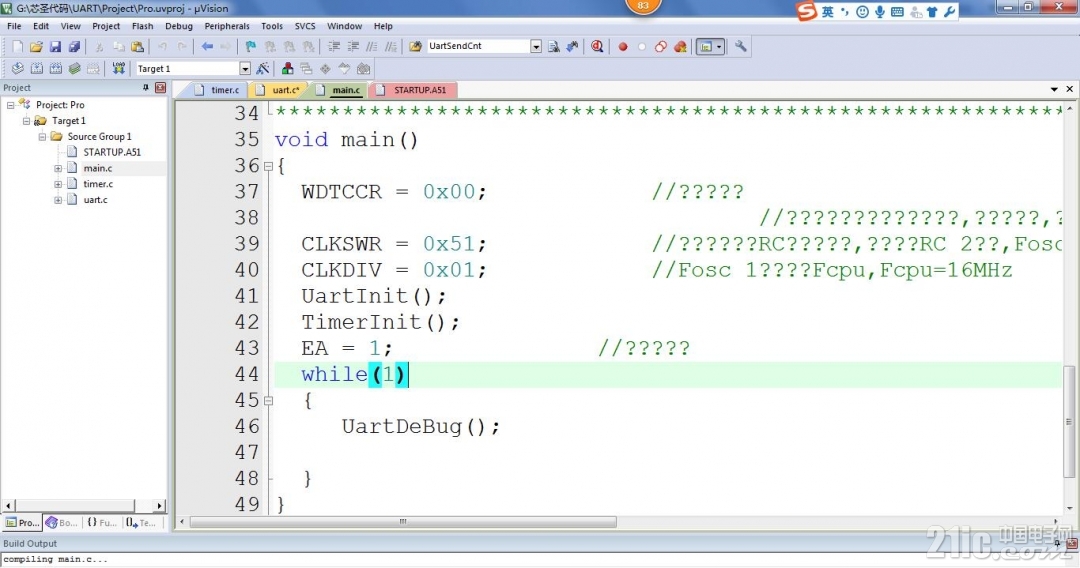This screenshot has height=568, width=1080.
Task: Open Options for Target icon
Action: [262, 68]
